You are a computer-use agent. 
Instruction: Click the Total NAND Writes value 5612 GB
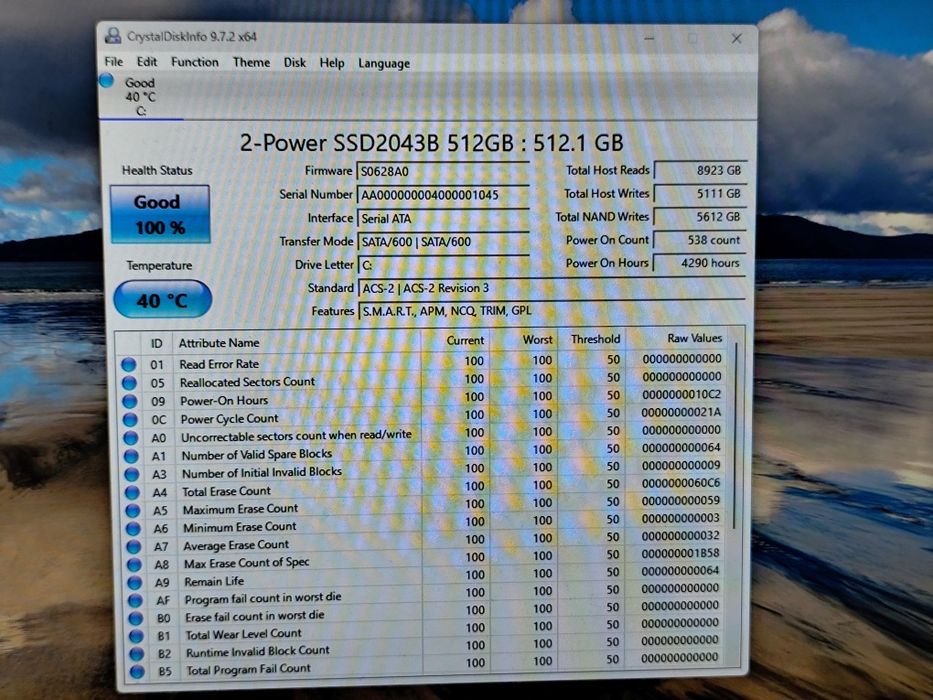click(700, 217)
